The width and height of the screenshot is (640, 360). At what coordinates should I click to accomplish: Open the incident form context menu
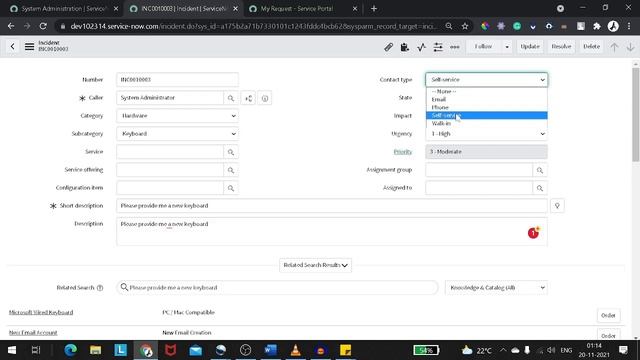[29, 47]
